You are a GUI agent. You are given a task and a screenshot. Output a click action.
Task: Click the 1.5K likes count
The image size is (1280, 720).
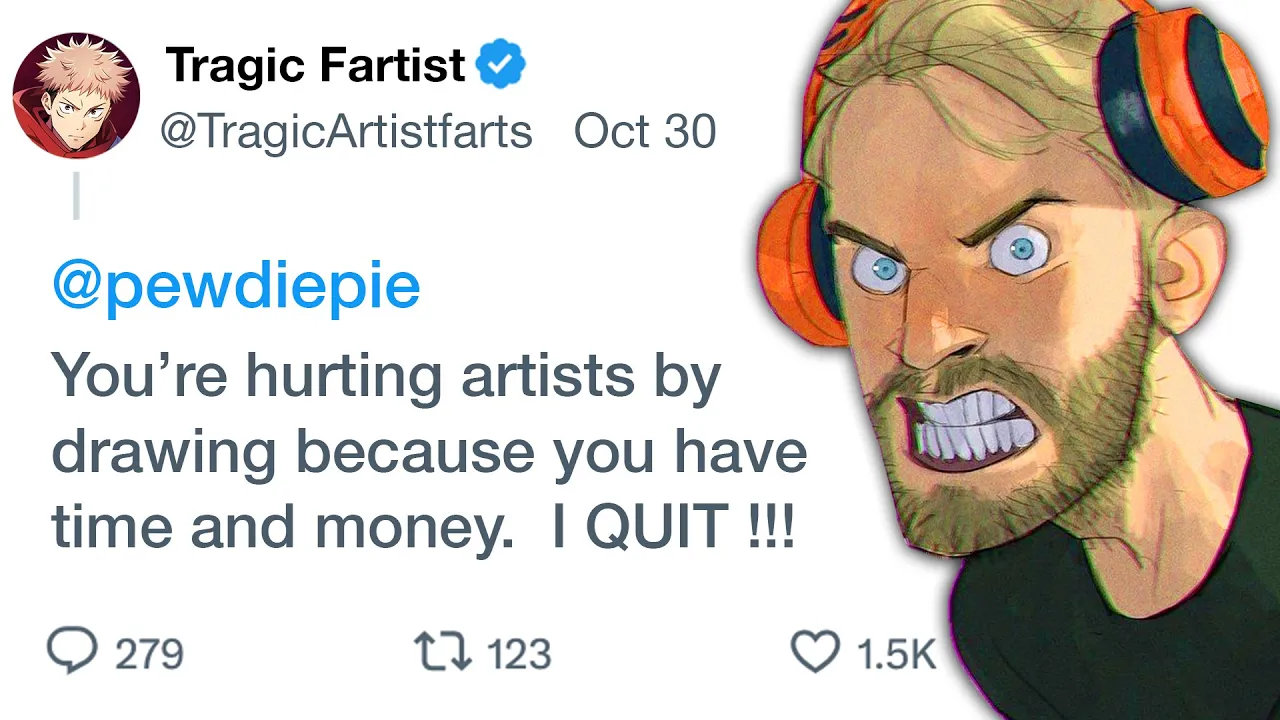[x=896, y=654]
